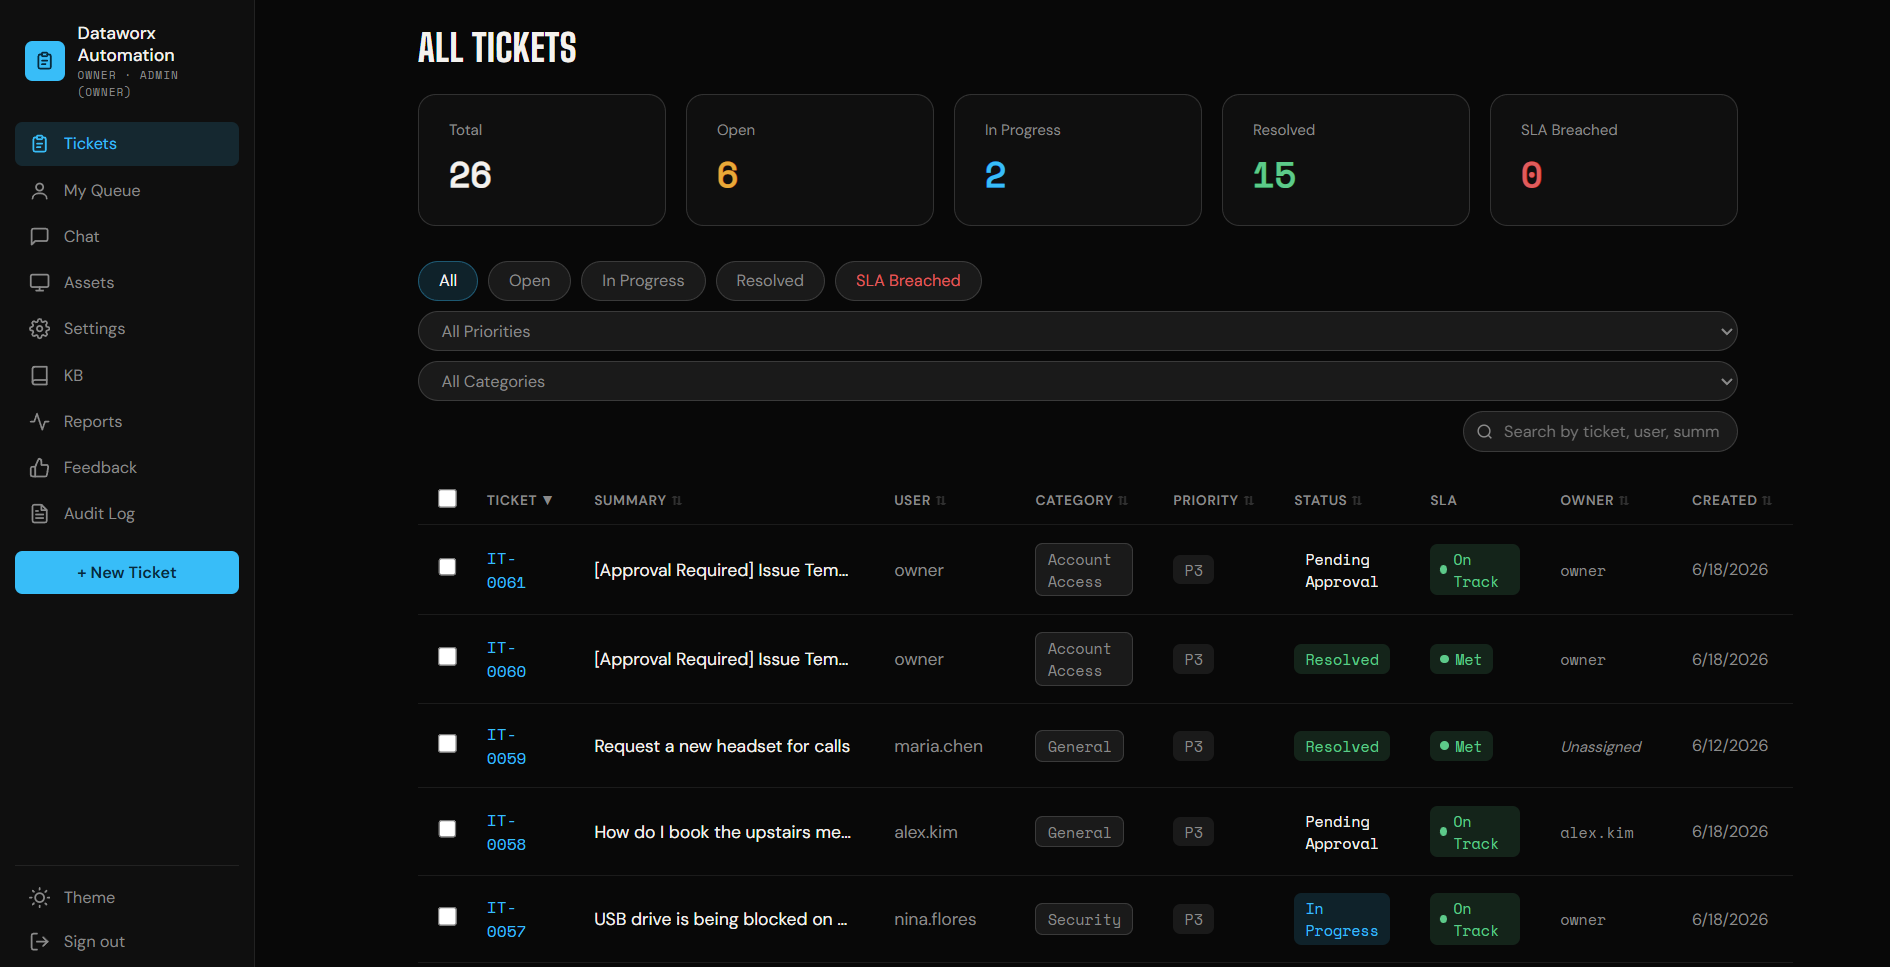Click the Total tickets stat card
Screen dimensions: 1890x967
(x=542, y=160)
